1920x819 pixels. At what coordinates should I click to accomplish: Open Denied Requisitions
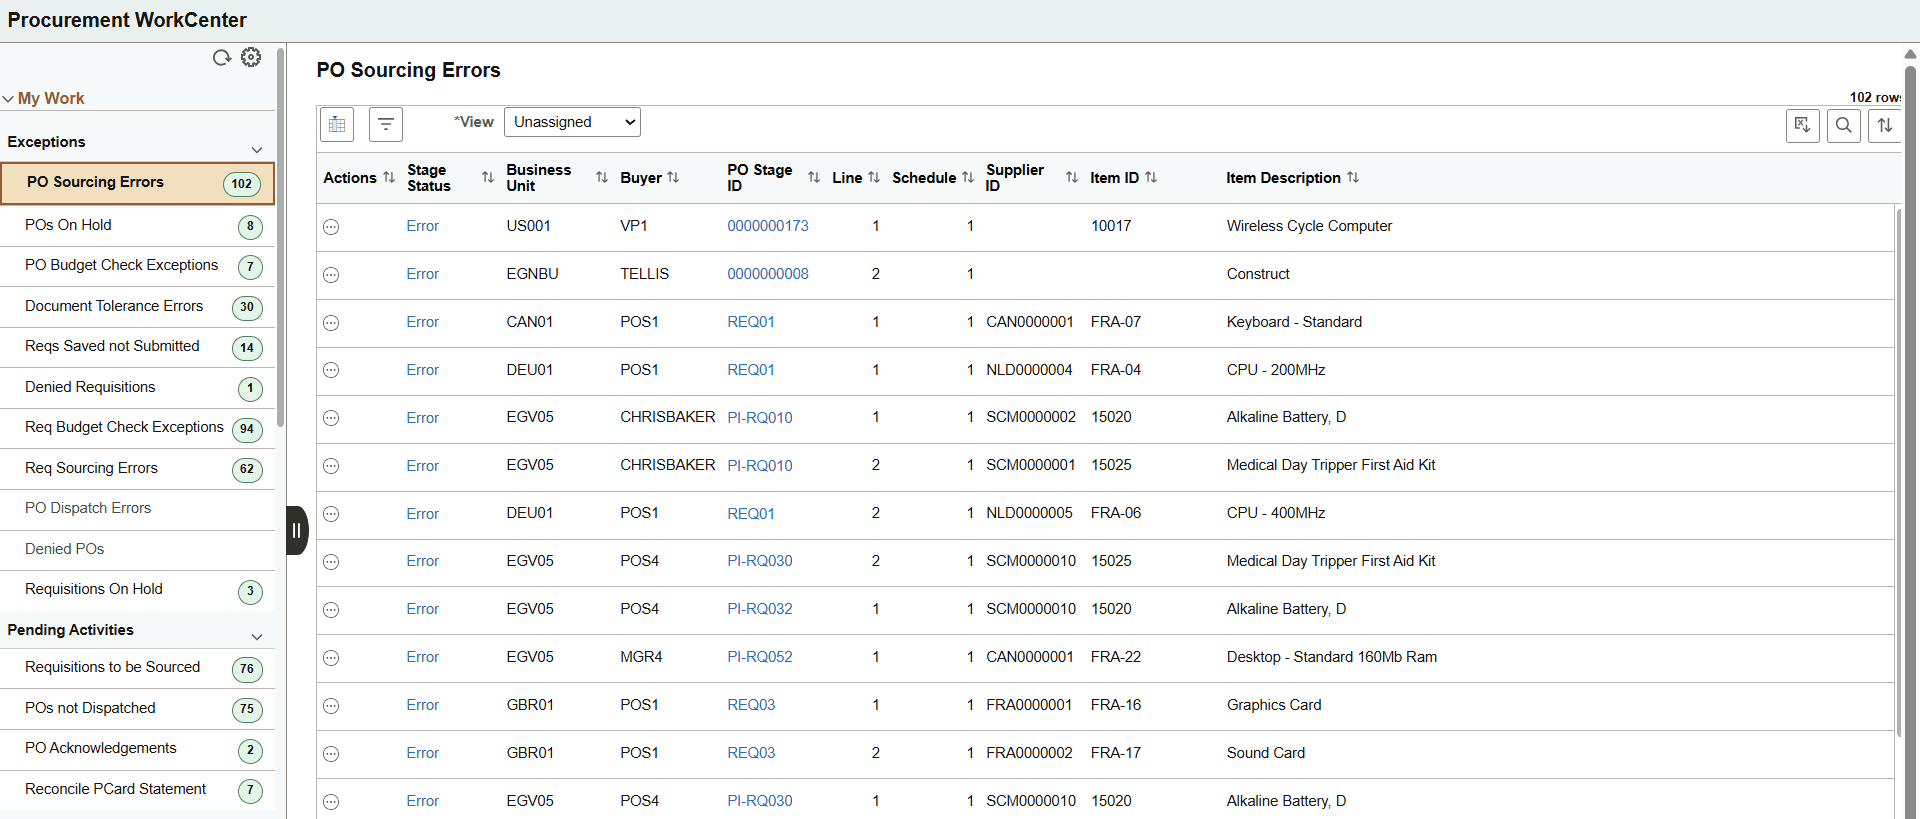coord(137,388)
